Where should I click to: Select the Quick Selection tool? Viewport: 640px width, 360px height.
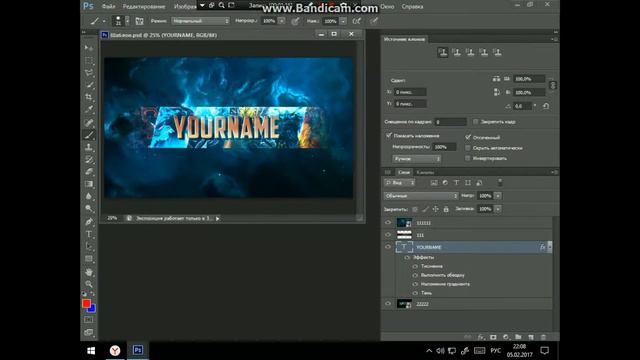pyautogui.click(x=89, y=85)
